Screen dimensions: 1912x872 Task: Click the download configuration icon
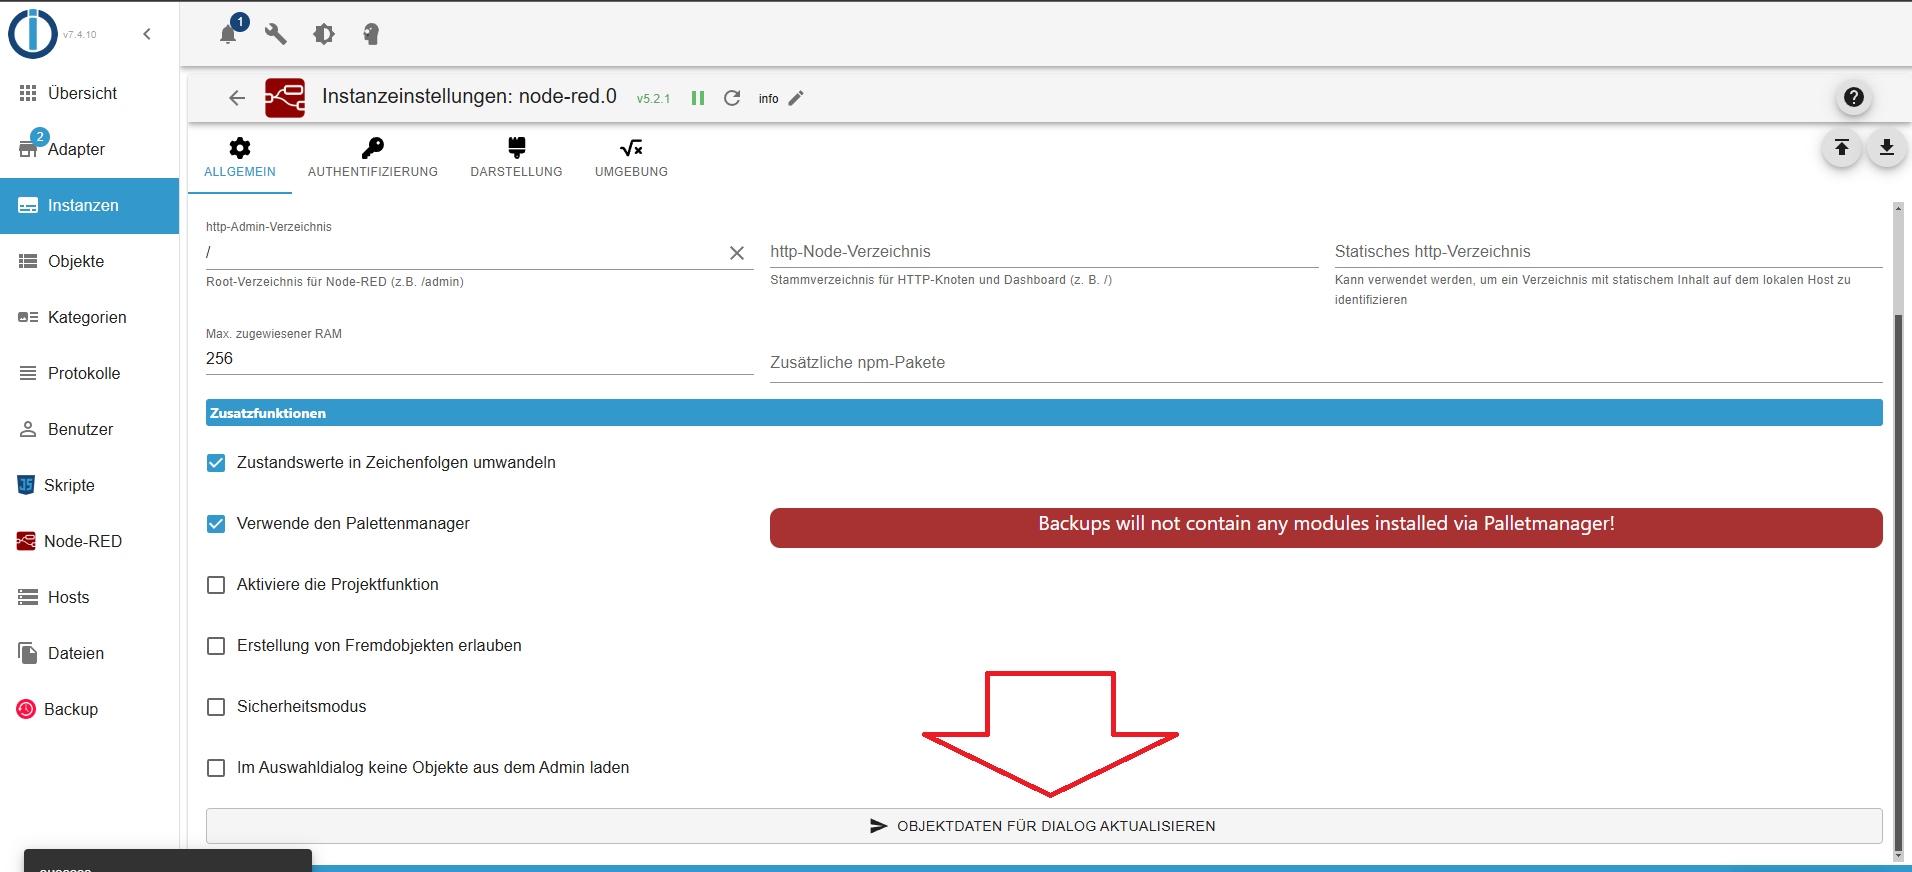click(x=1887, y=148)
